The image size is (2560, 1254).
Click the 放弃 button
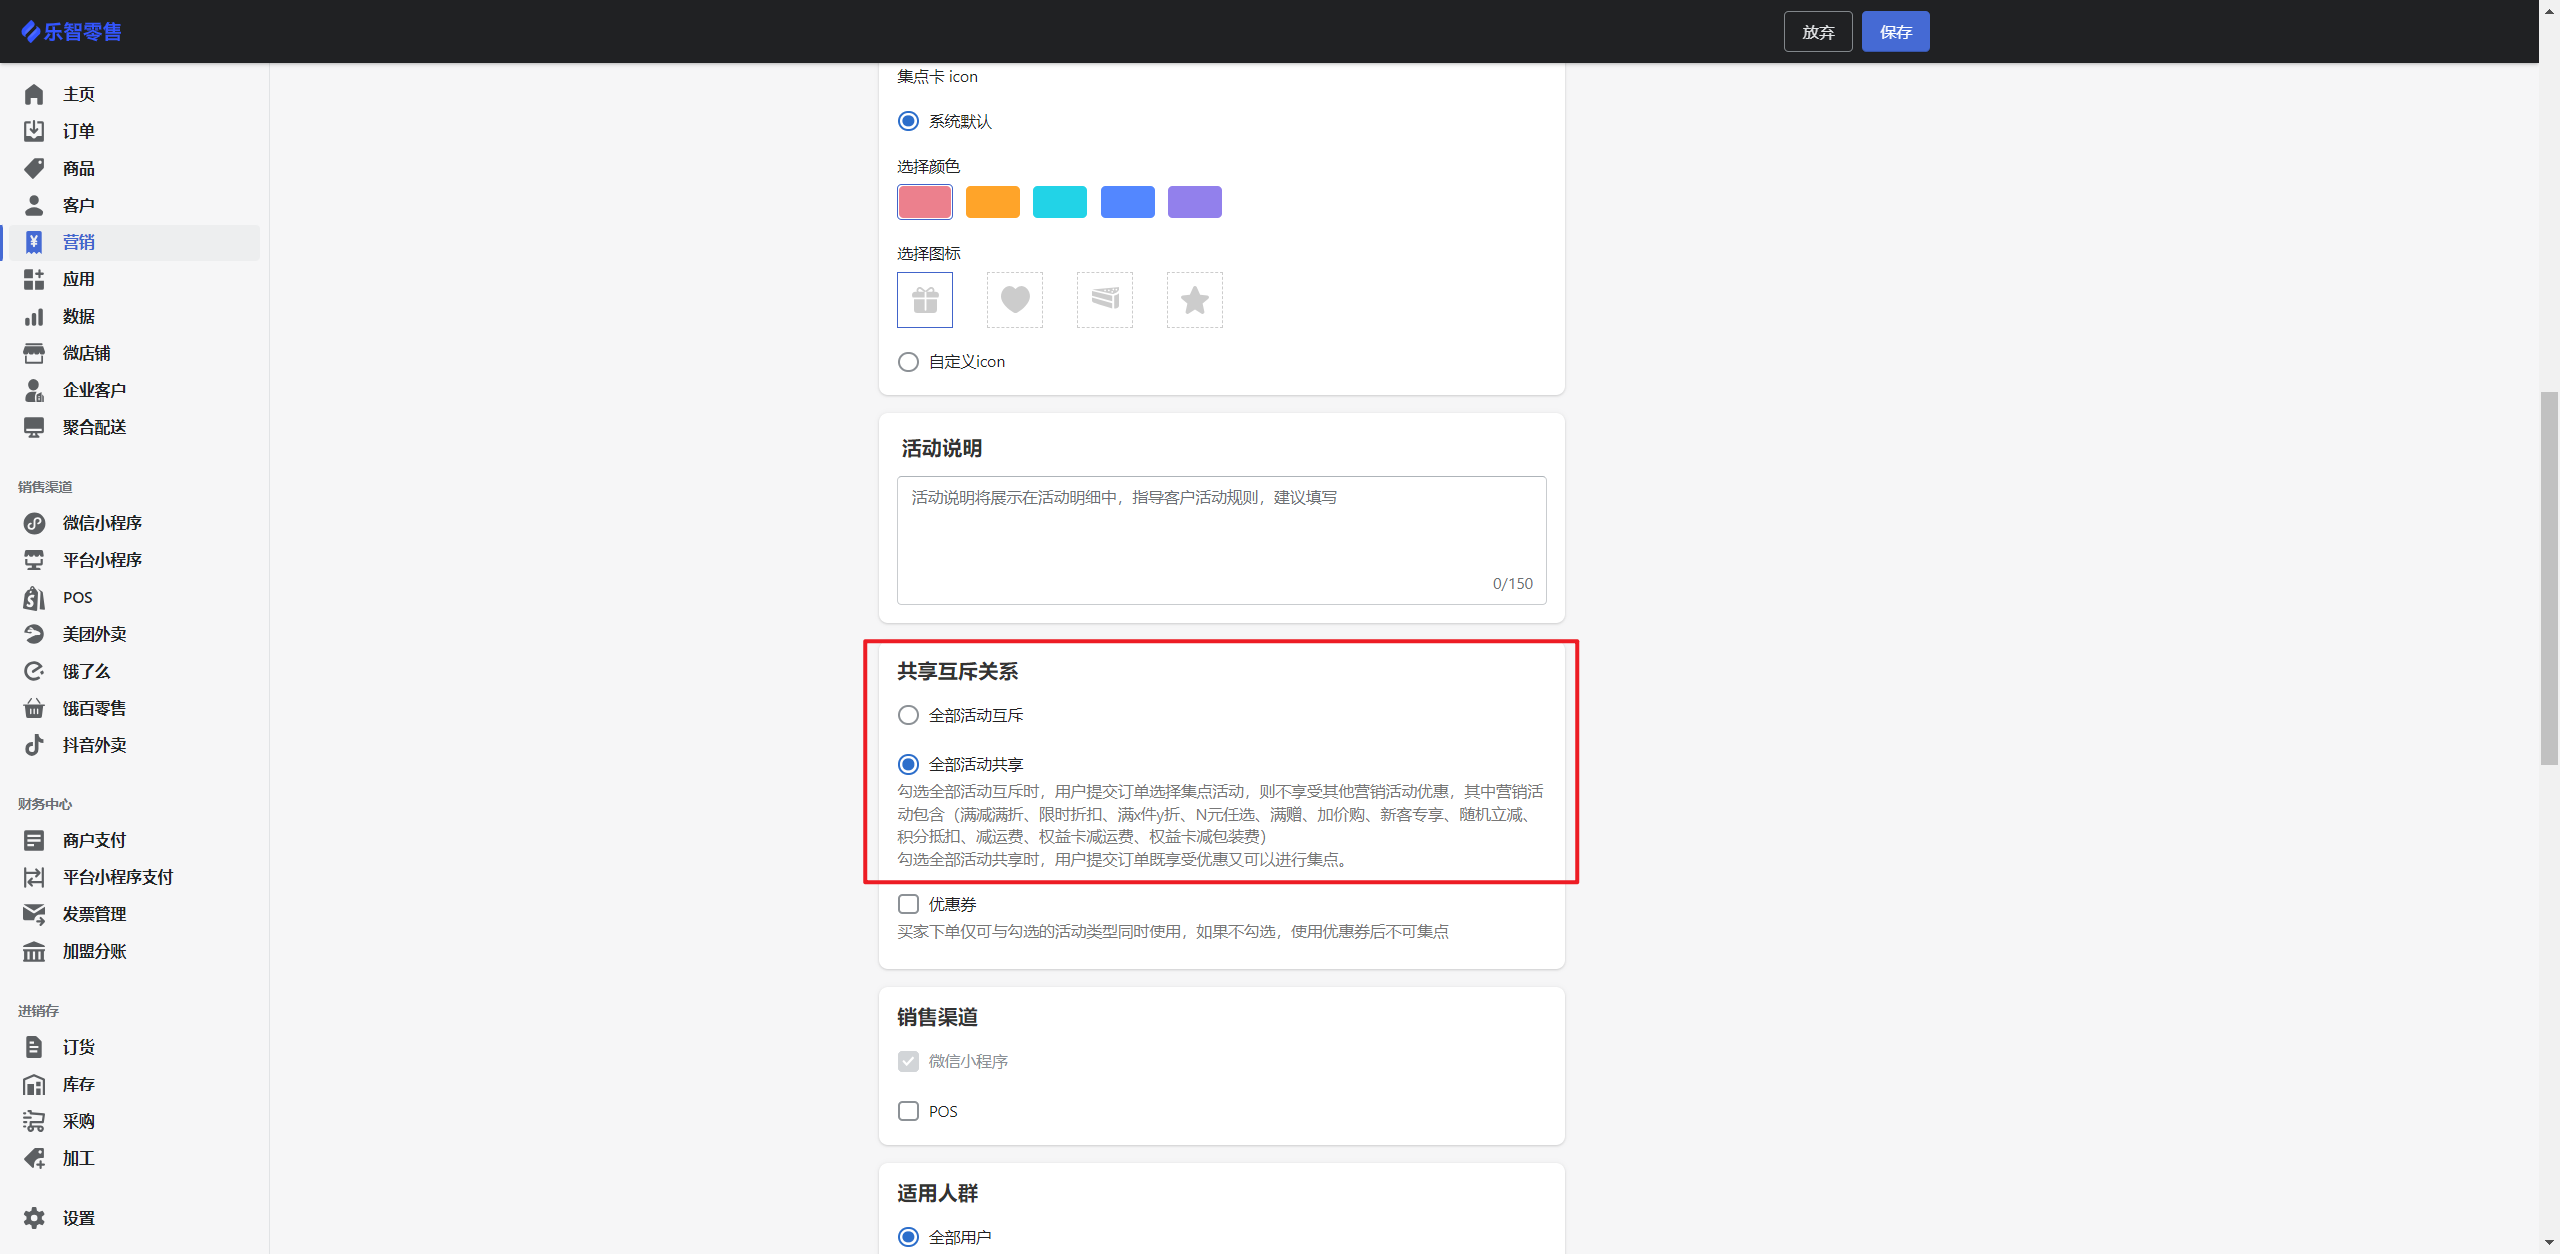[1817, 32]
